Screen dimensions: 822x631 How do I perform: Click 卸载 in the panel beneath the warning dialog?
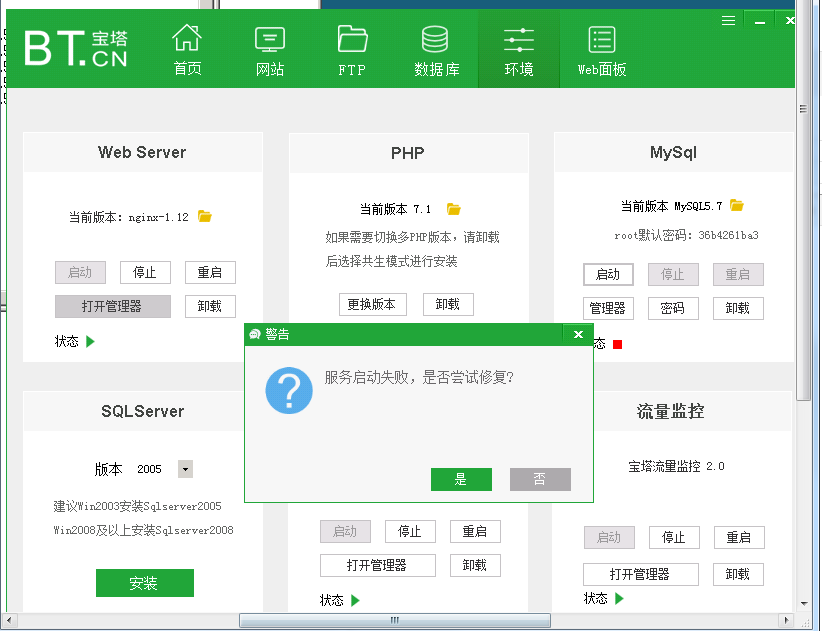click(475, 565)
